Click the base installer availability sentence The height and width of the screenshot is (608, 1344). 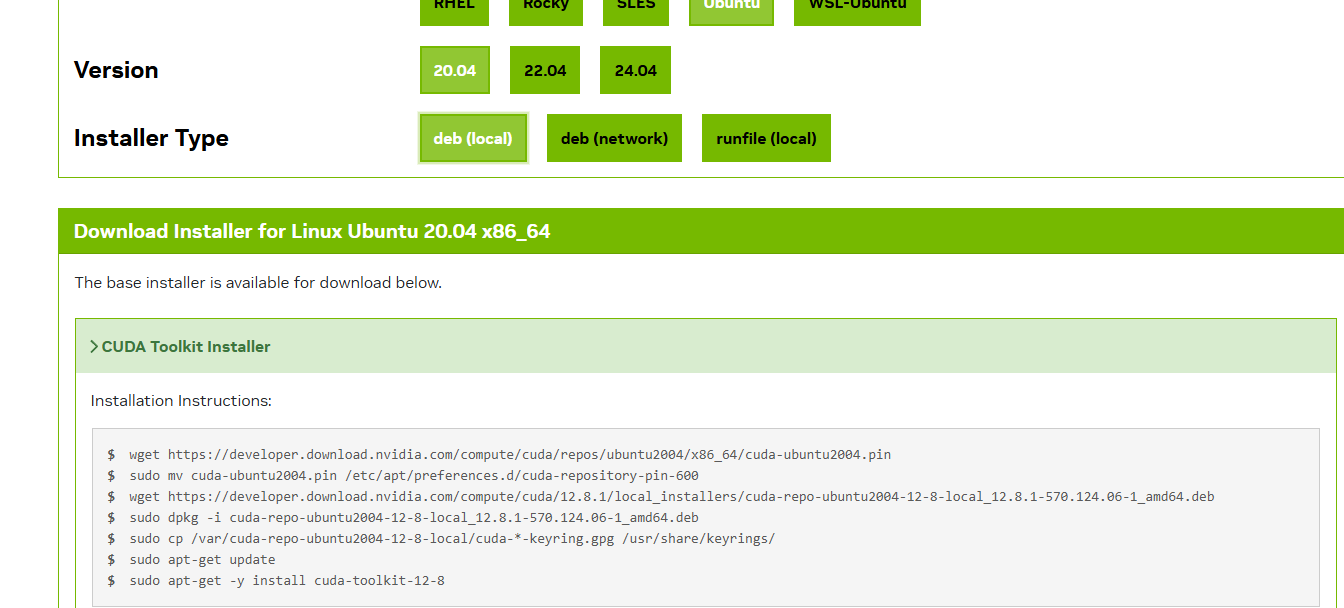258,283
